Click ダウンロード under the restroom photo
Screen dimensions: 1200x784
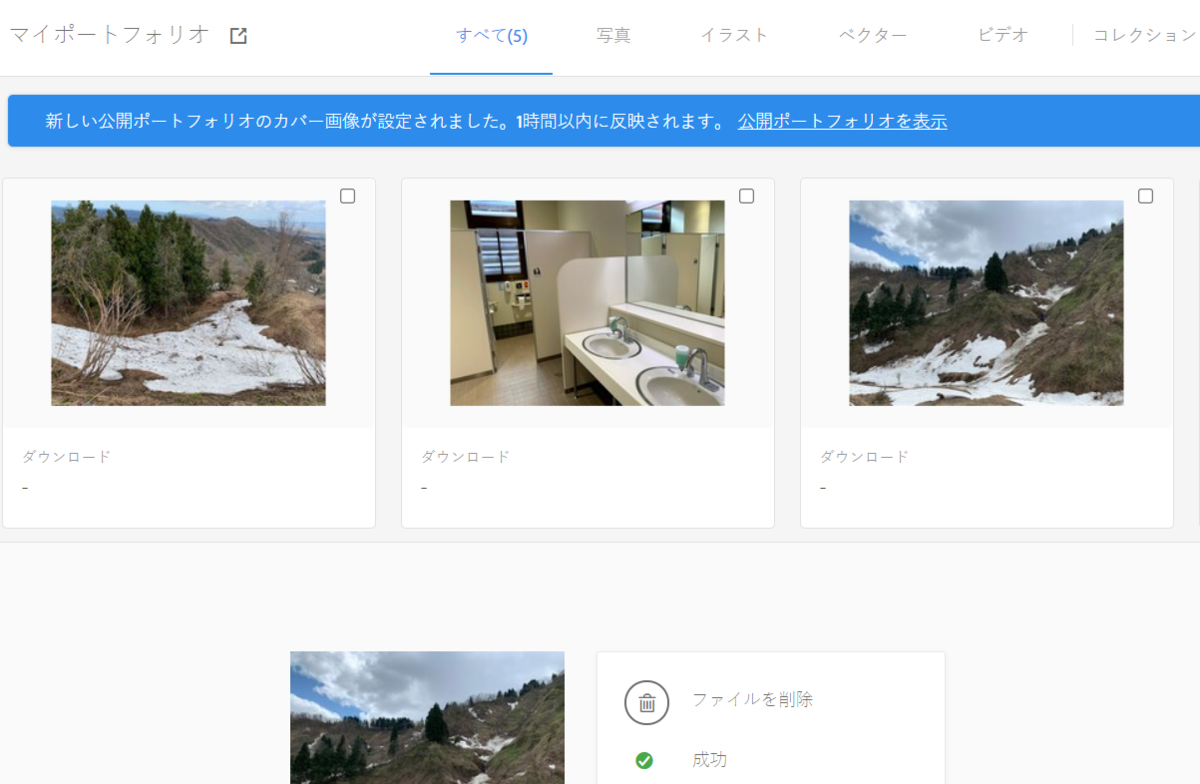point(465,457)
